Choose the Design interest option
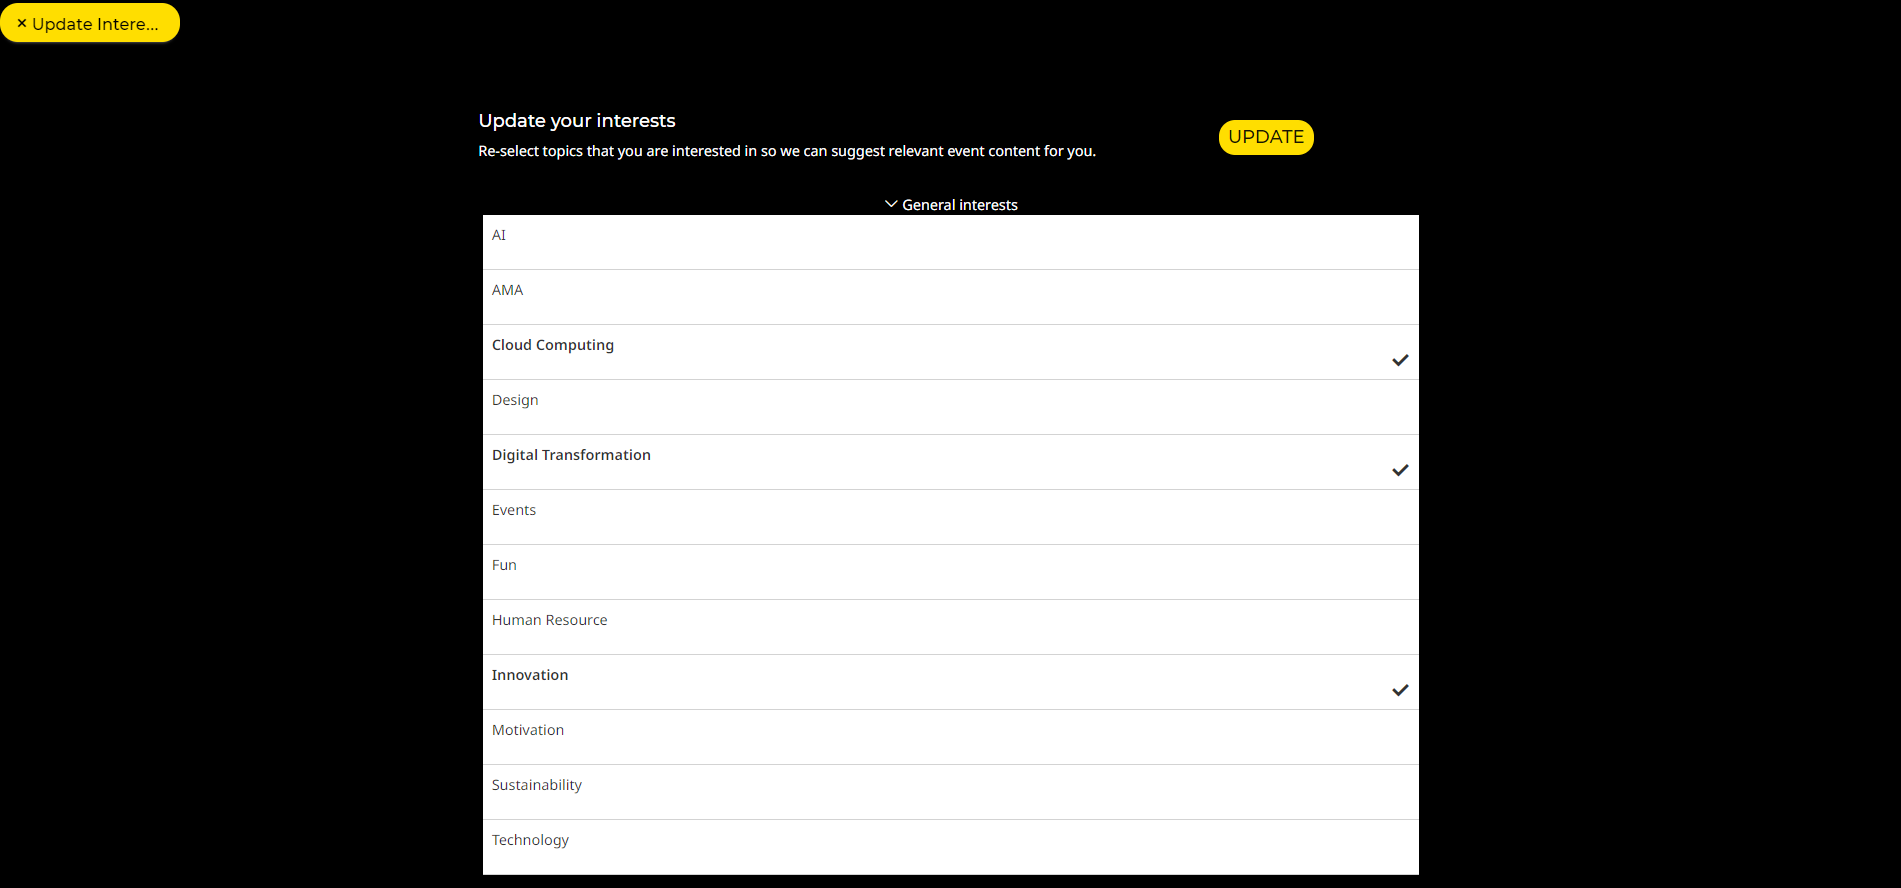 click(x=515, y=400)
